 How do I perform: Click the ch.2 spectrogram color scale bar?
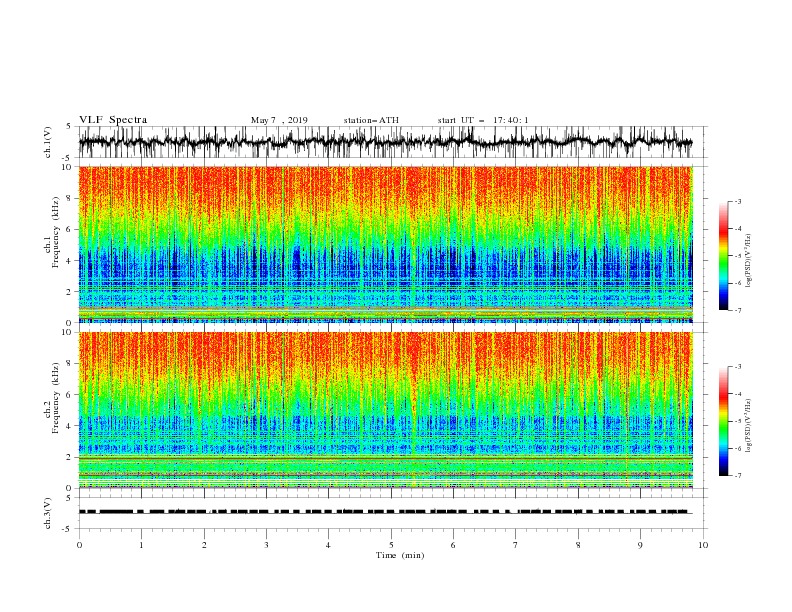tap(723, 421)
